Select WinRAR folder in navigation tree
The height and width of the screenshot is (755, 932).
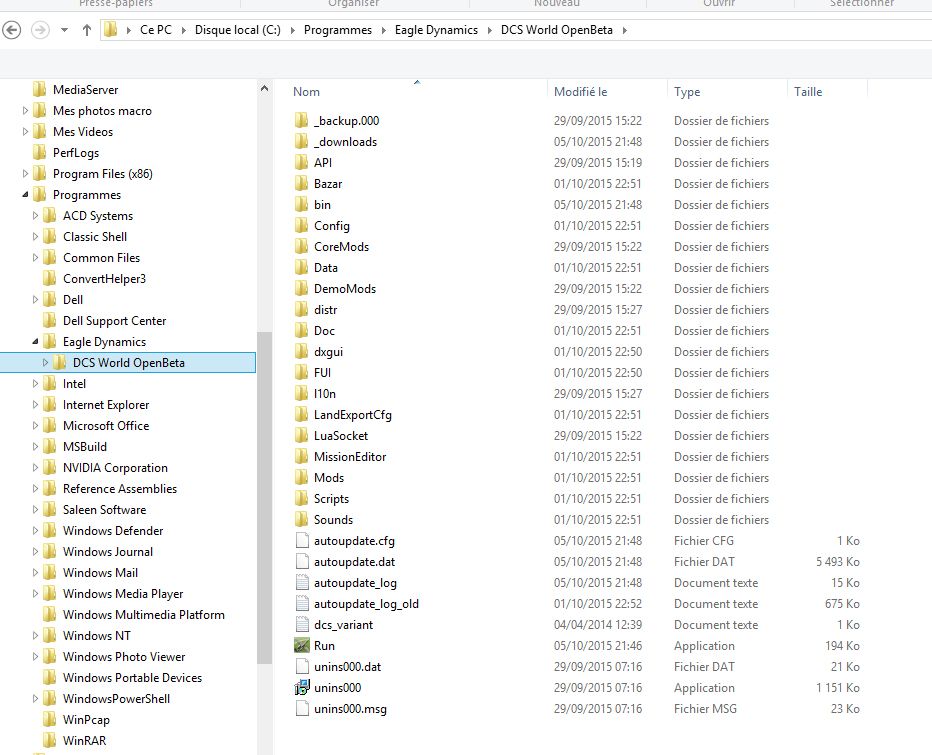tap(85, 741)
